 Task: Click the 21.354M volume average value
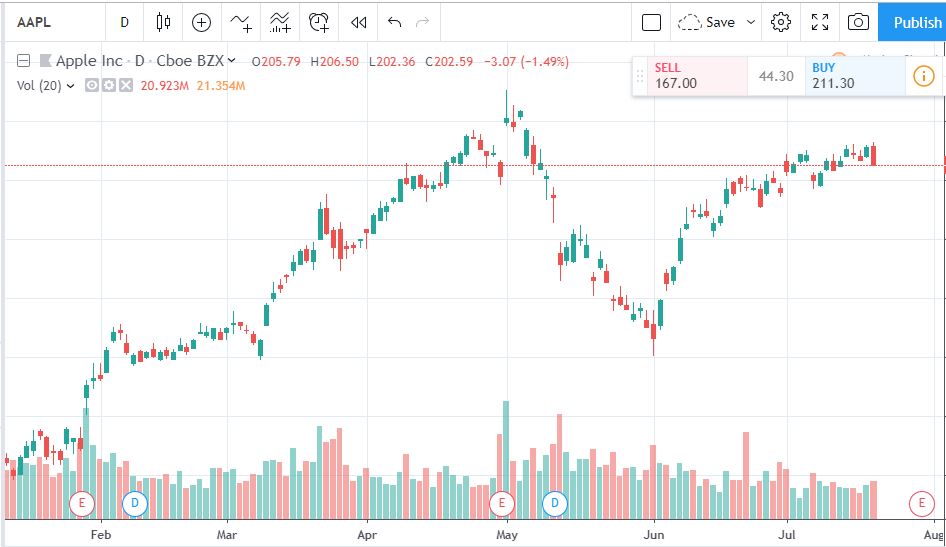[x=221, y=86]
